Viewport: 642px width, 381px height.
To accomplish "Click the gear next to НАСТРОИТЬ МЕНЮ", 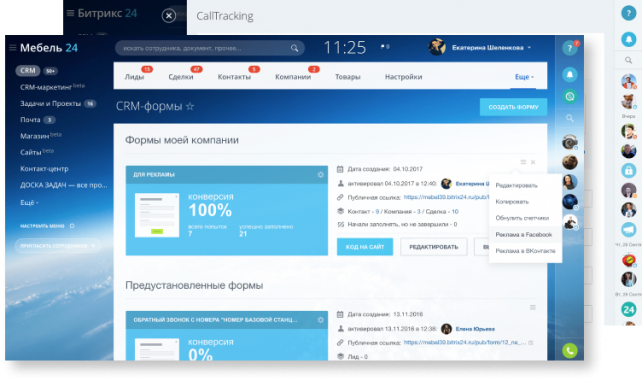I will click(72, 226).
